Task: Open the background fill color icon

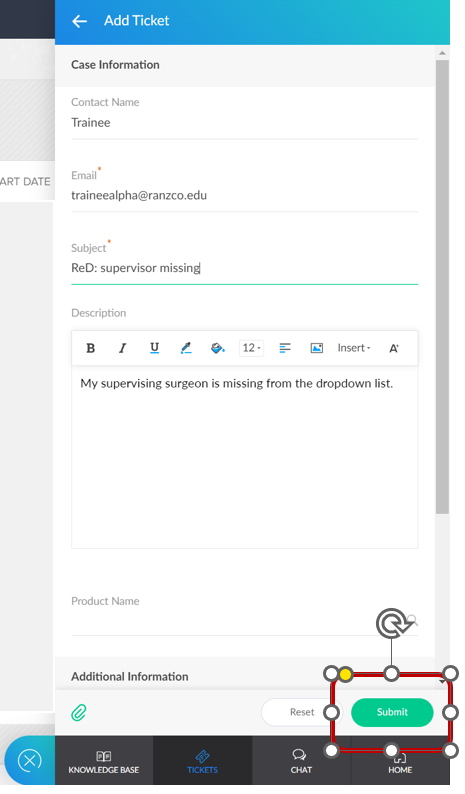Action: pos(218,348)
